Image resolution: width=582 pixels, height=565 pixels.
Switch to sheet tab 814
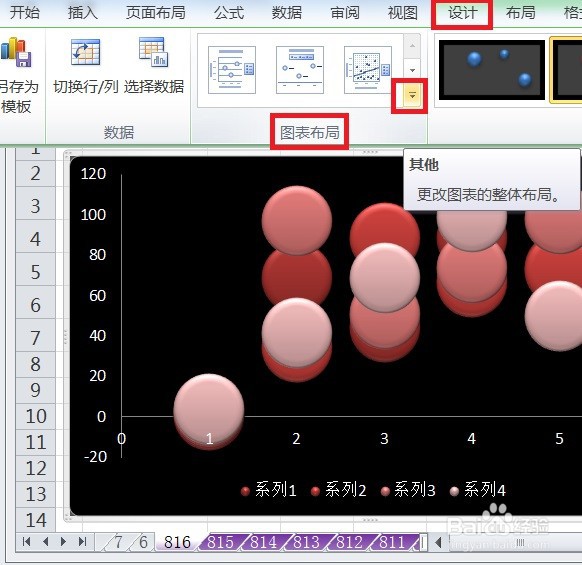click(x=264, y=542)
